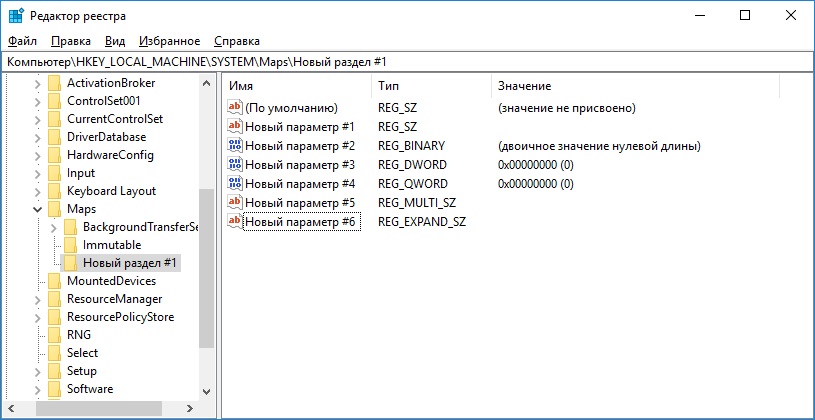Open the Файл menu
This screenshot has width=815, height=420.
click(22, 41)
